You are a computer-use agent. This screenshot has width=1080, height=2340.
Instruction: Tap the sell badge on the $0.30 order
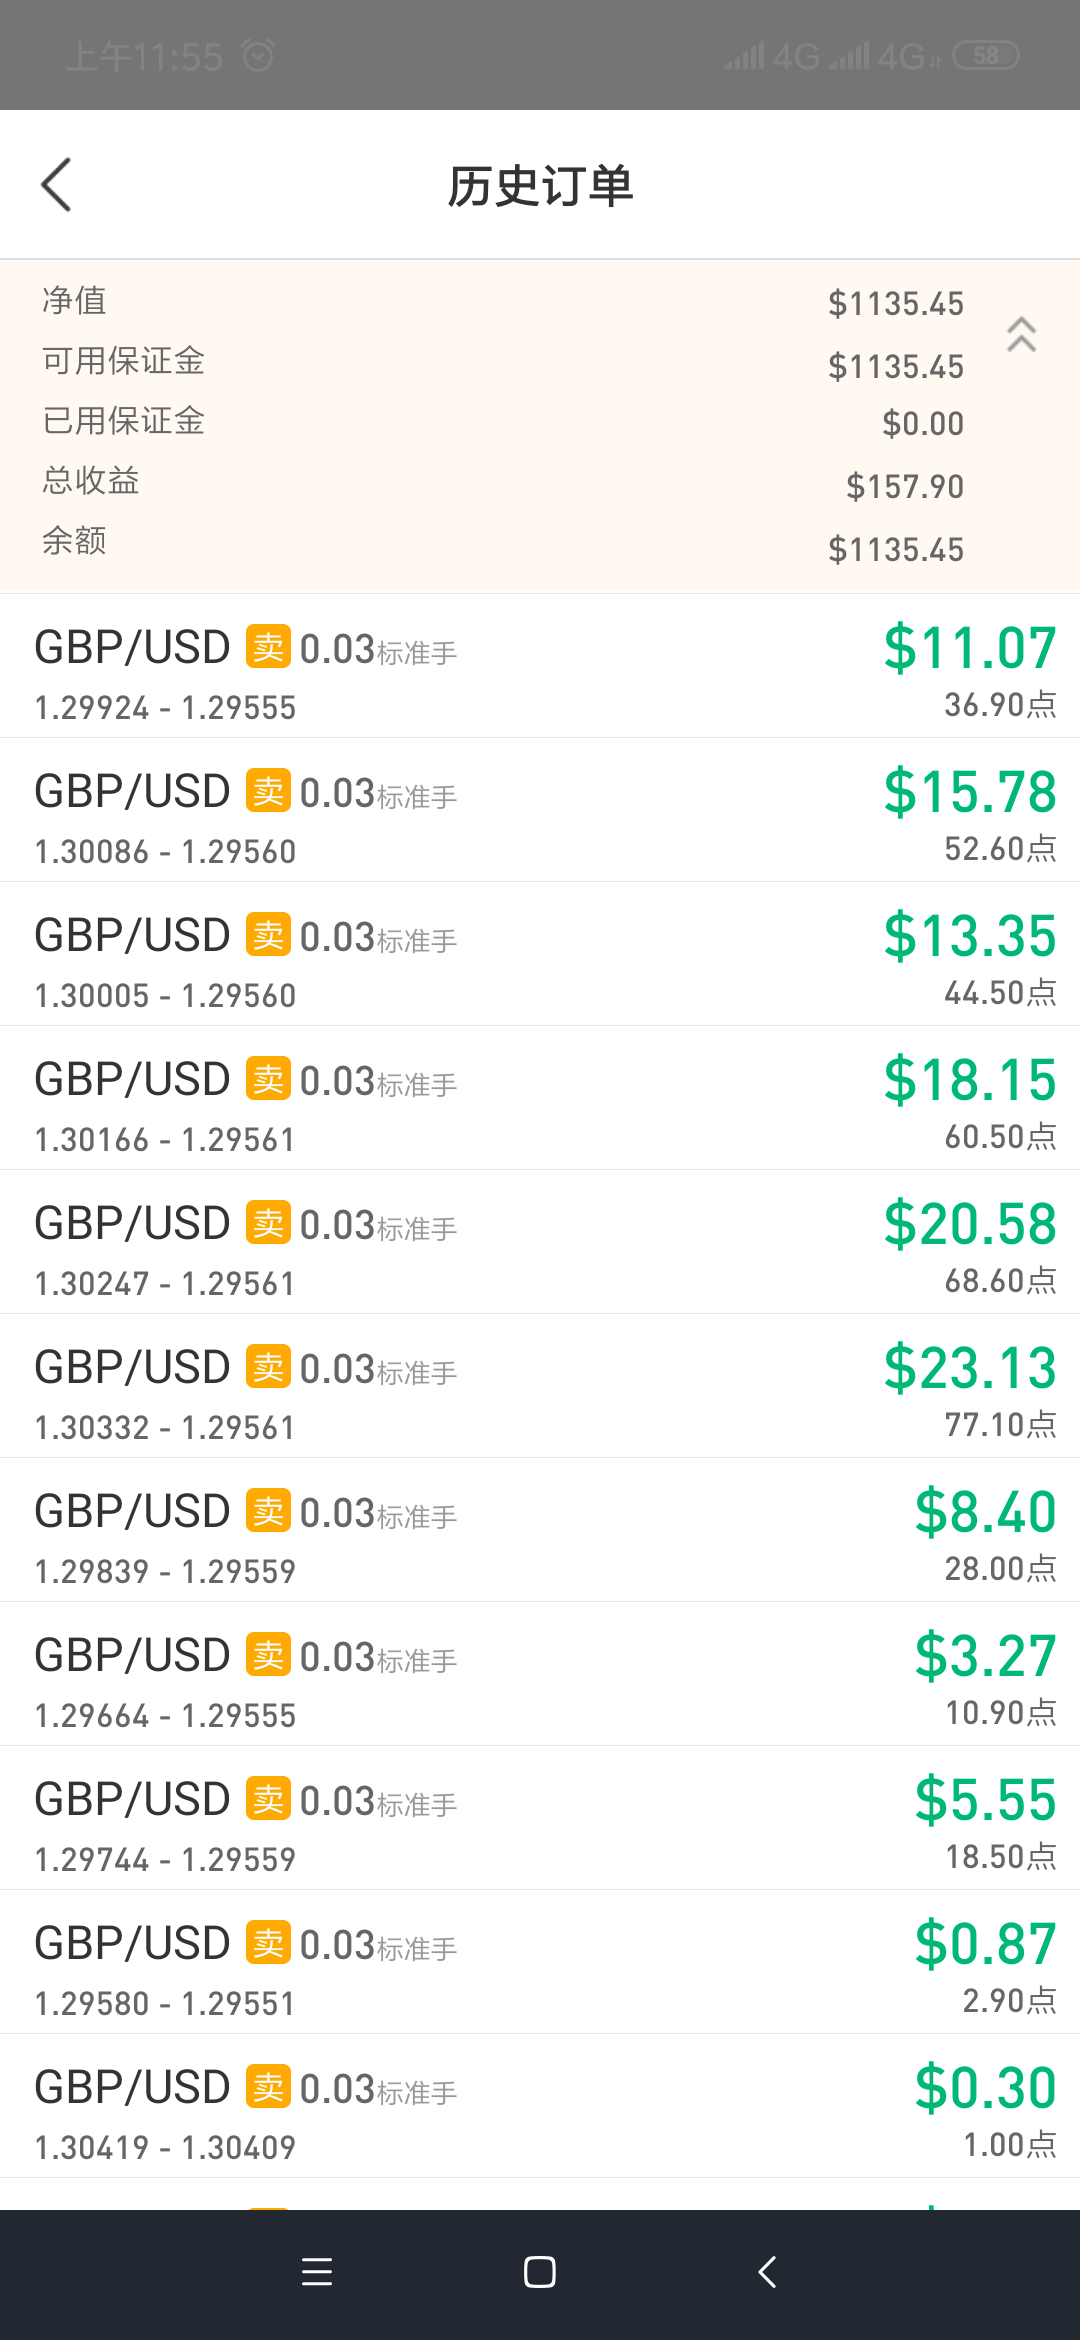[268, 2087]
